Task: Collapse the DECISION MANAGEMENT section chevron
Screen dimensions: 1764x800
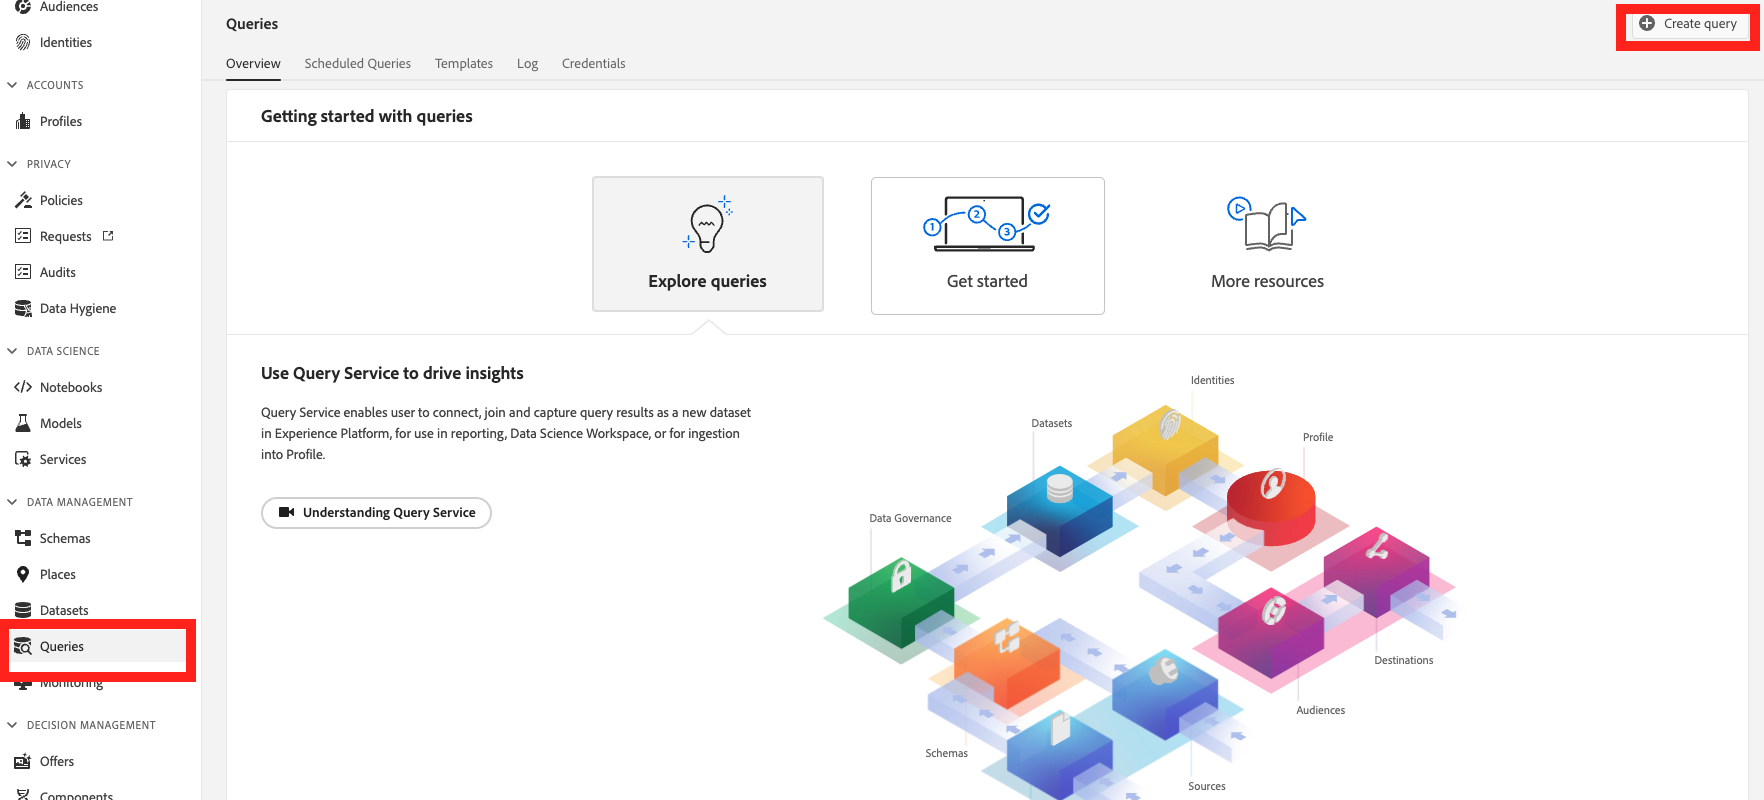Action: pyautogui.click(x=12, y=725)
